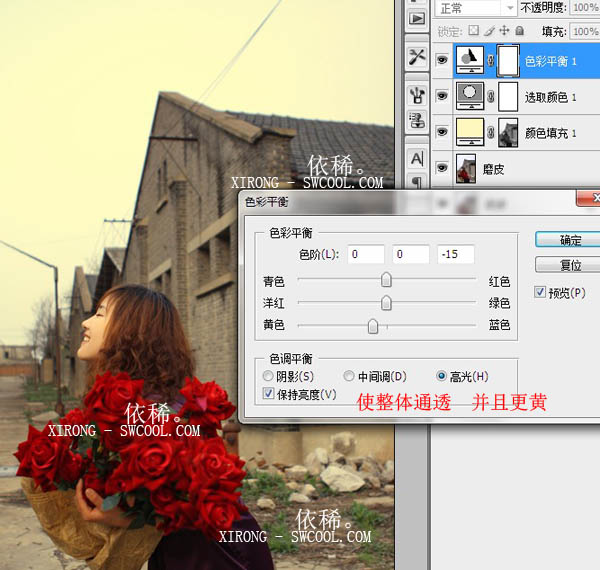The height and width of the screenshot is (570, 600).
Task: Click the yellow-blue slider handle
Action: click(x=373, y=326)
